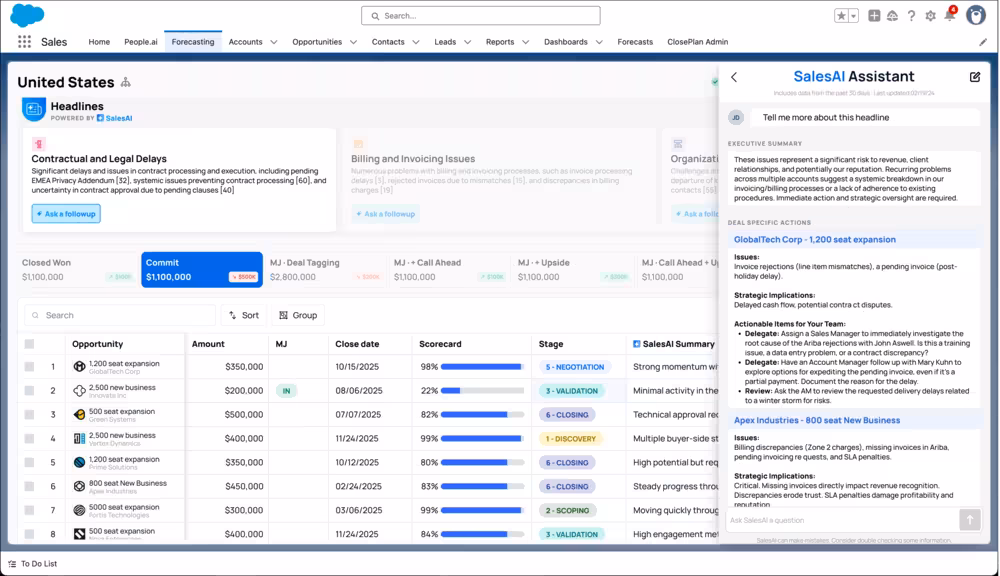This screenshot has height=576, width=1000.
Task: Open the SalesAI Assistant compose icon
Action: click(x=974, y=76)
